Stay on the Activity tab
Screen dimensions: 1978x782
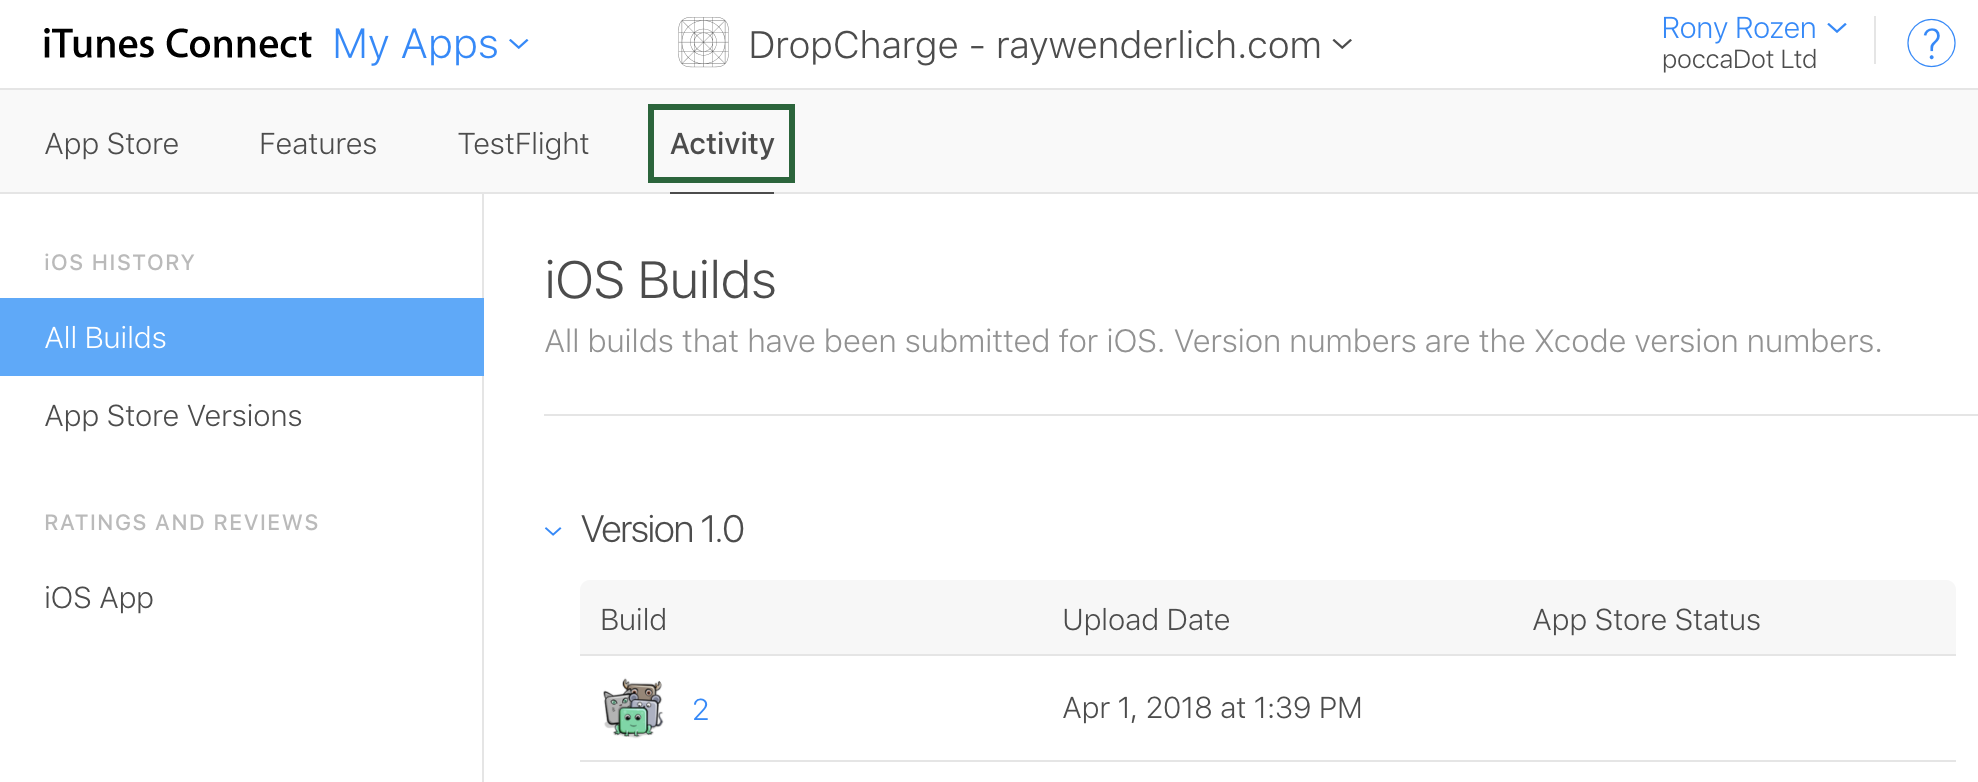point(721,143)
